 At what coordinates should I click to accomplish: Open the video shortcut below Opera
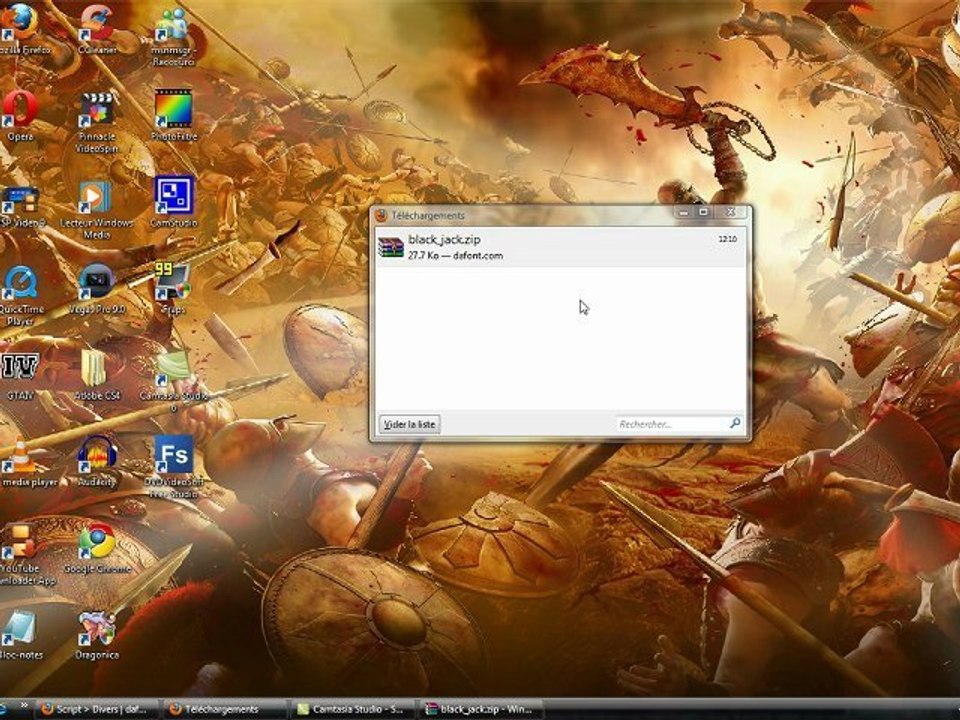(23, 208)
